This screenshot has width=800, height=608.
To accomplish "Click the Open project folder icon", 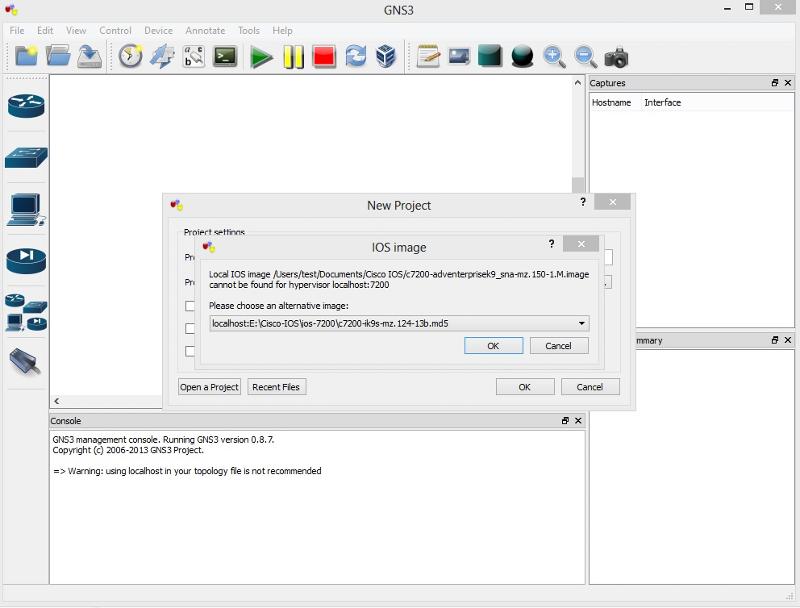I will [58, 56].
